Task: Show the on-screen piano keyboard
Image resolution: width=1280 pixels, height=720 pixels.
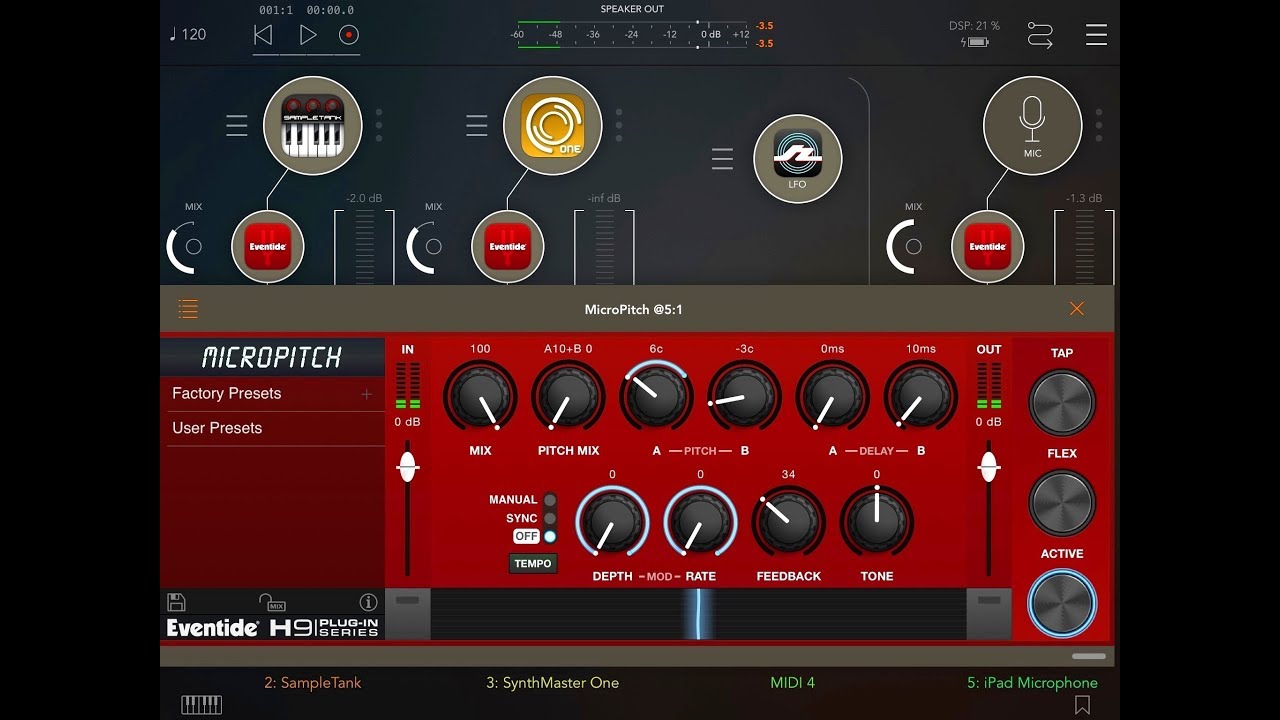Action: (201, 705)
